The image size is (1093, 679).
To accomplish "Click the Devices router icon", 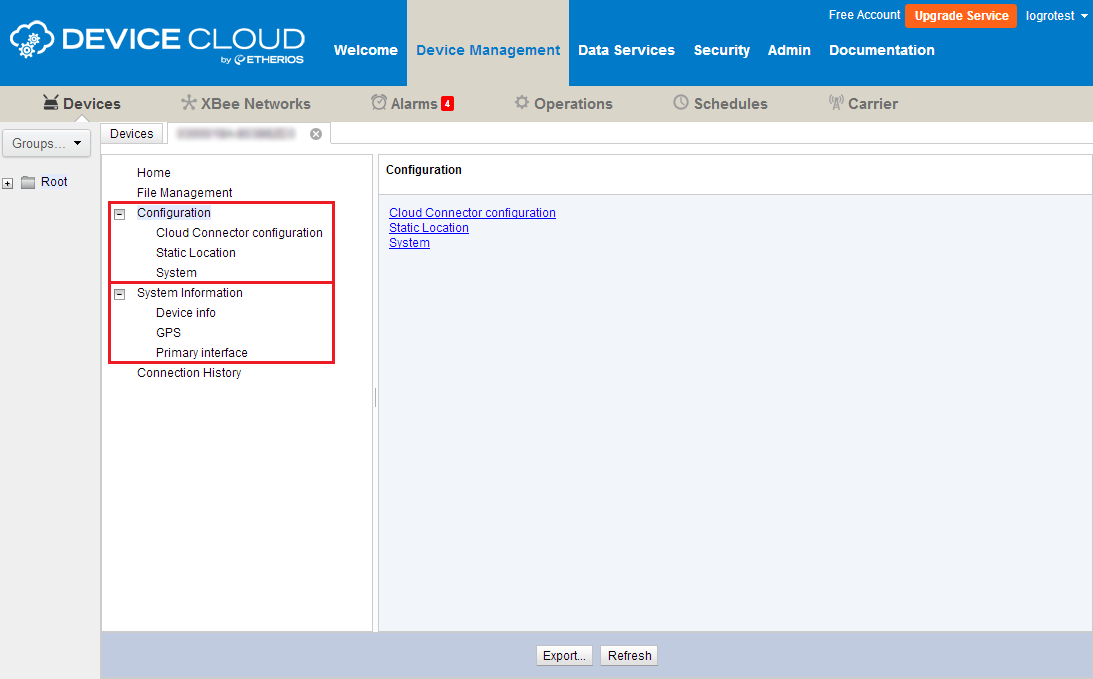I will tap(50, 103).
